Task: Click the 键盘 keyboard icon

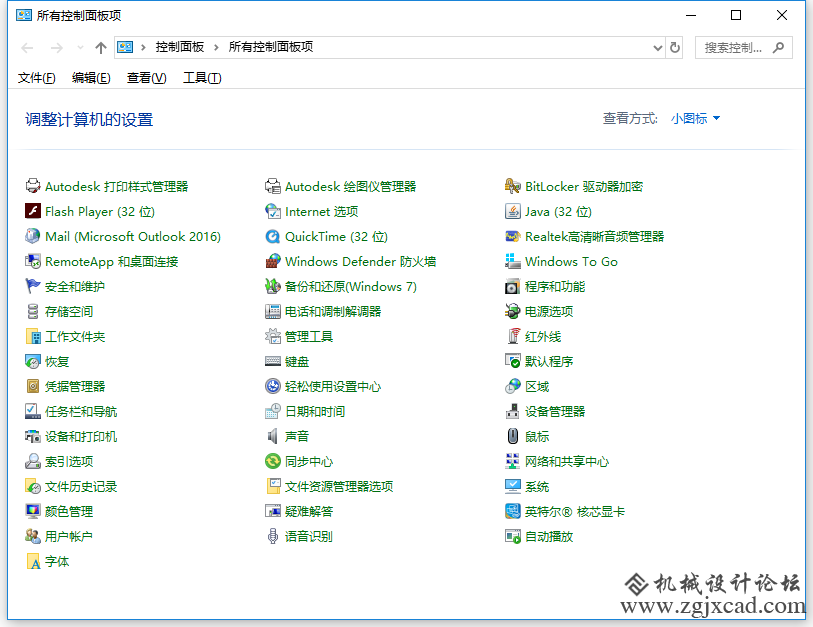Action: coord(273,361)
